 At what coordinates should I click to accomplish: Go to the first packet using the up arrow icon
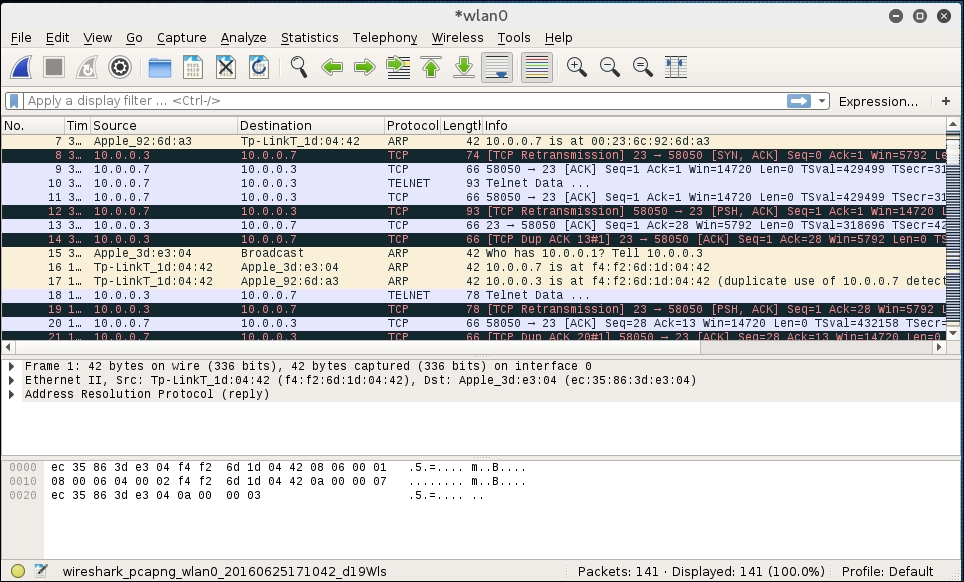[x=430, y=67]
